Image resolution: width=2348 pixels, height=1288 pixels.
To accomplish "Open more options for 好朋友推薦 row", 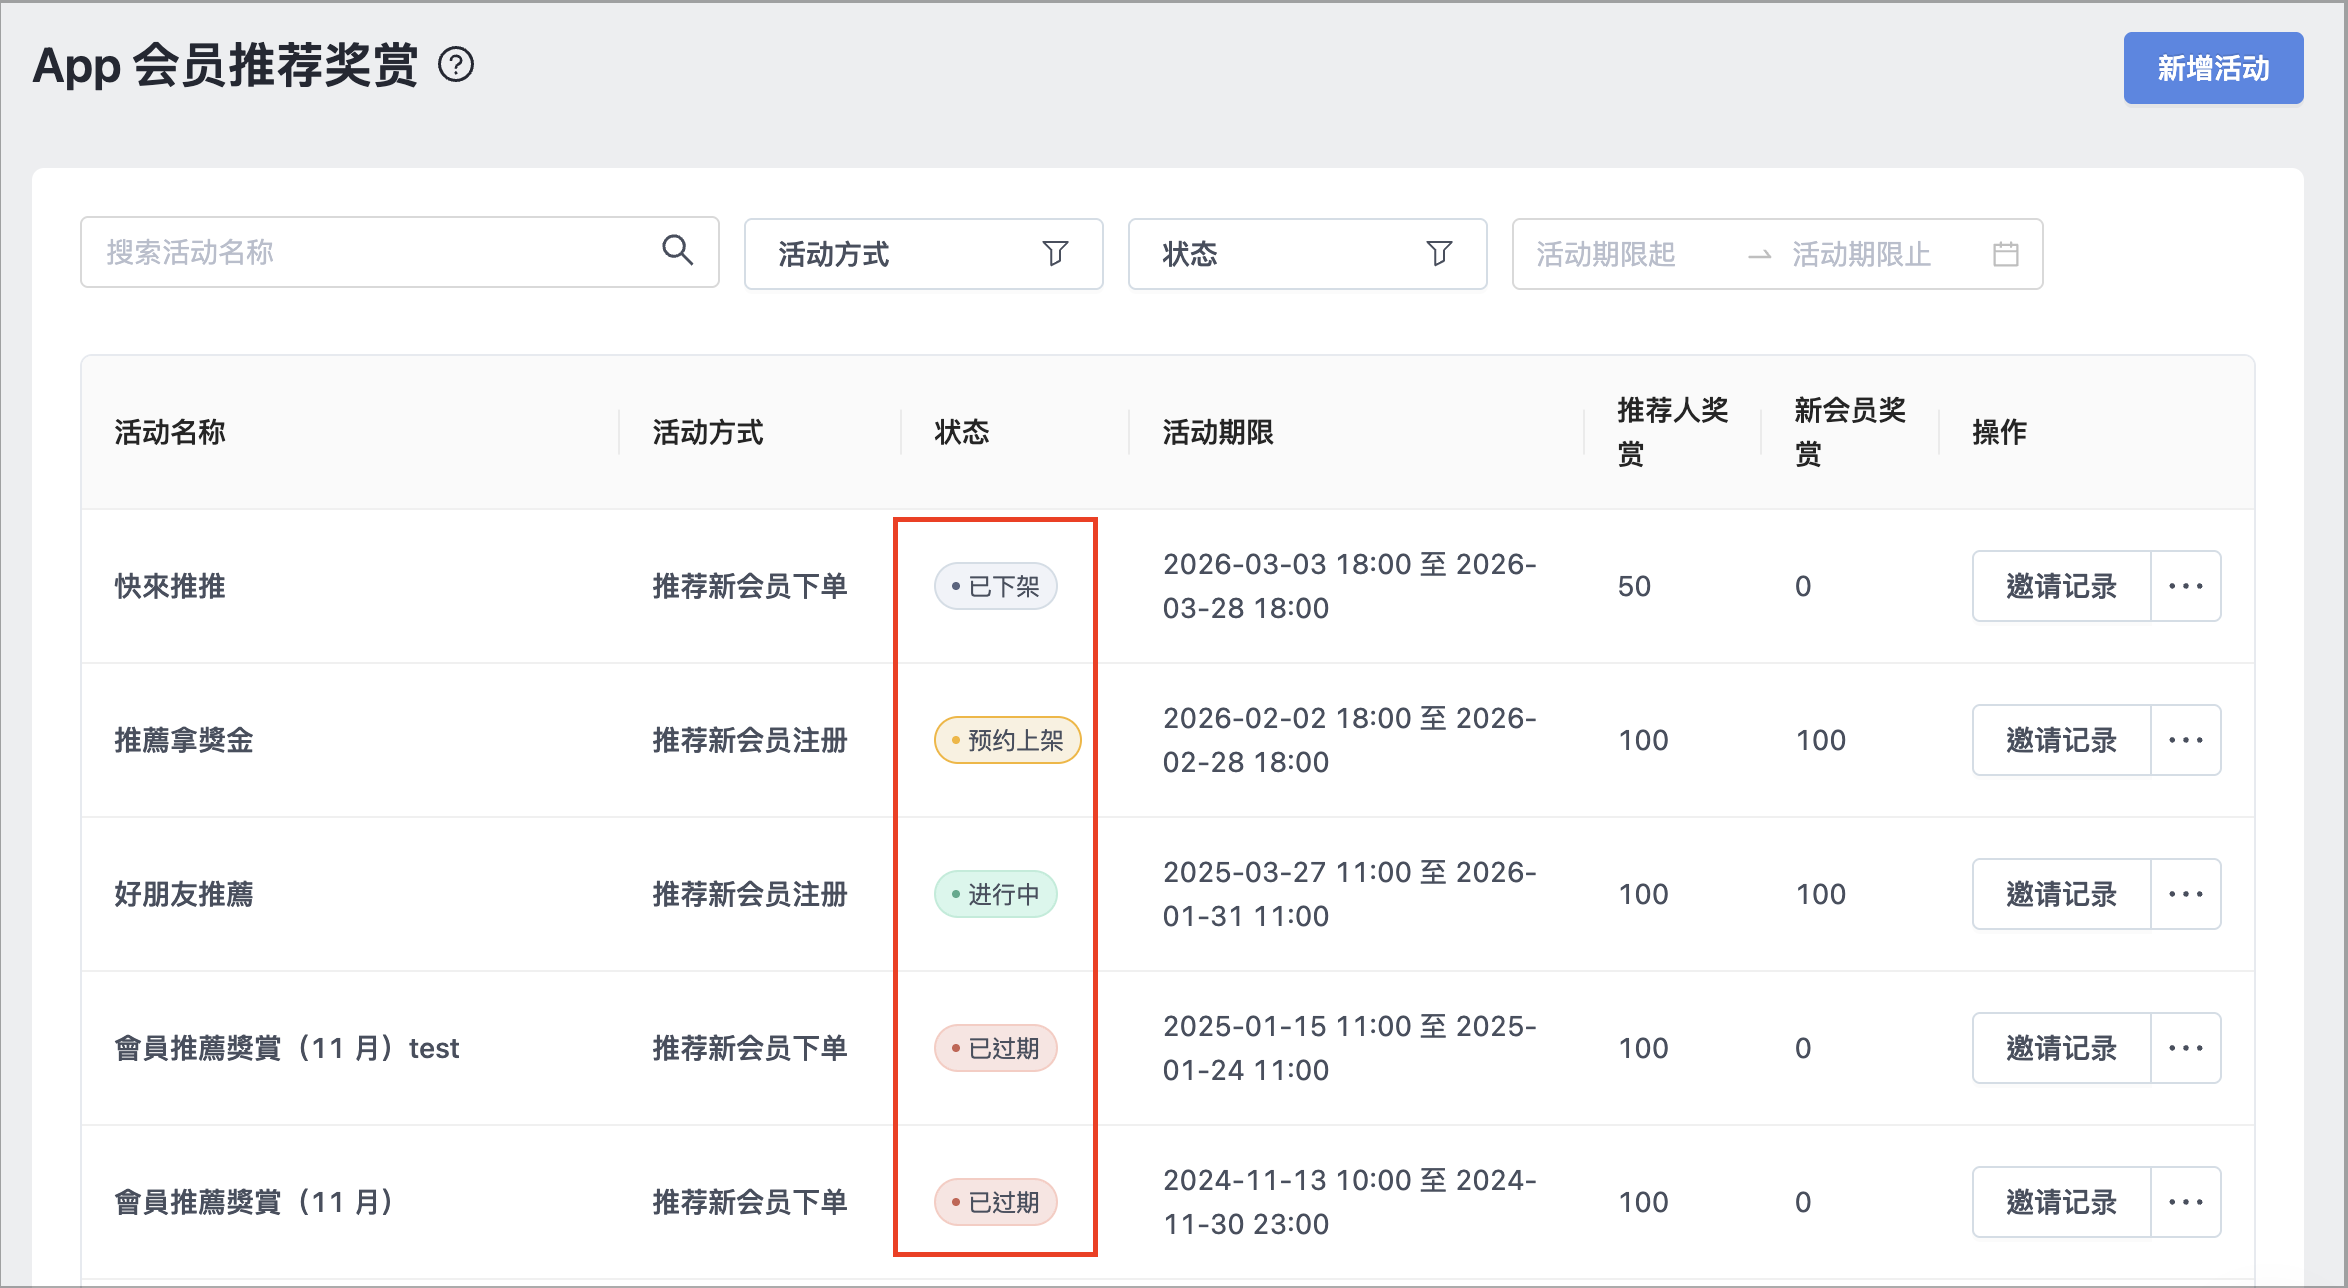I will tap(2186, 894).
